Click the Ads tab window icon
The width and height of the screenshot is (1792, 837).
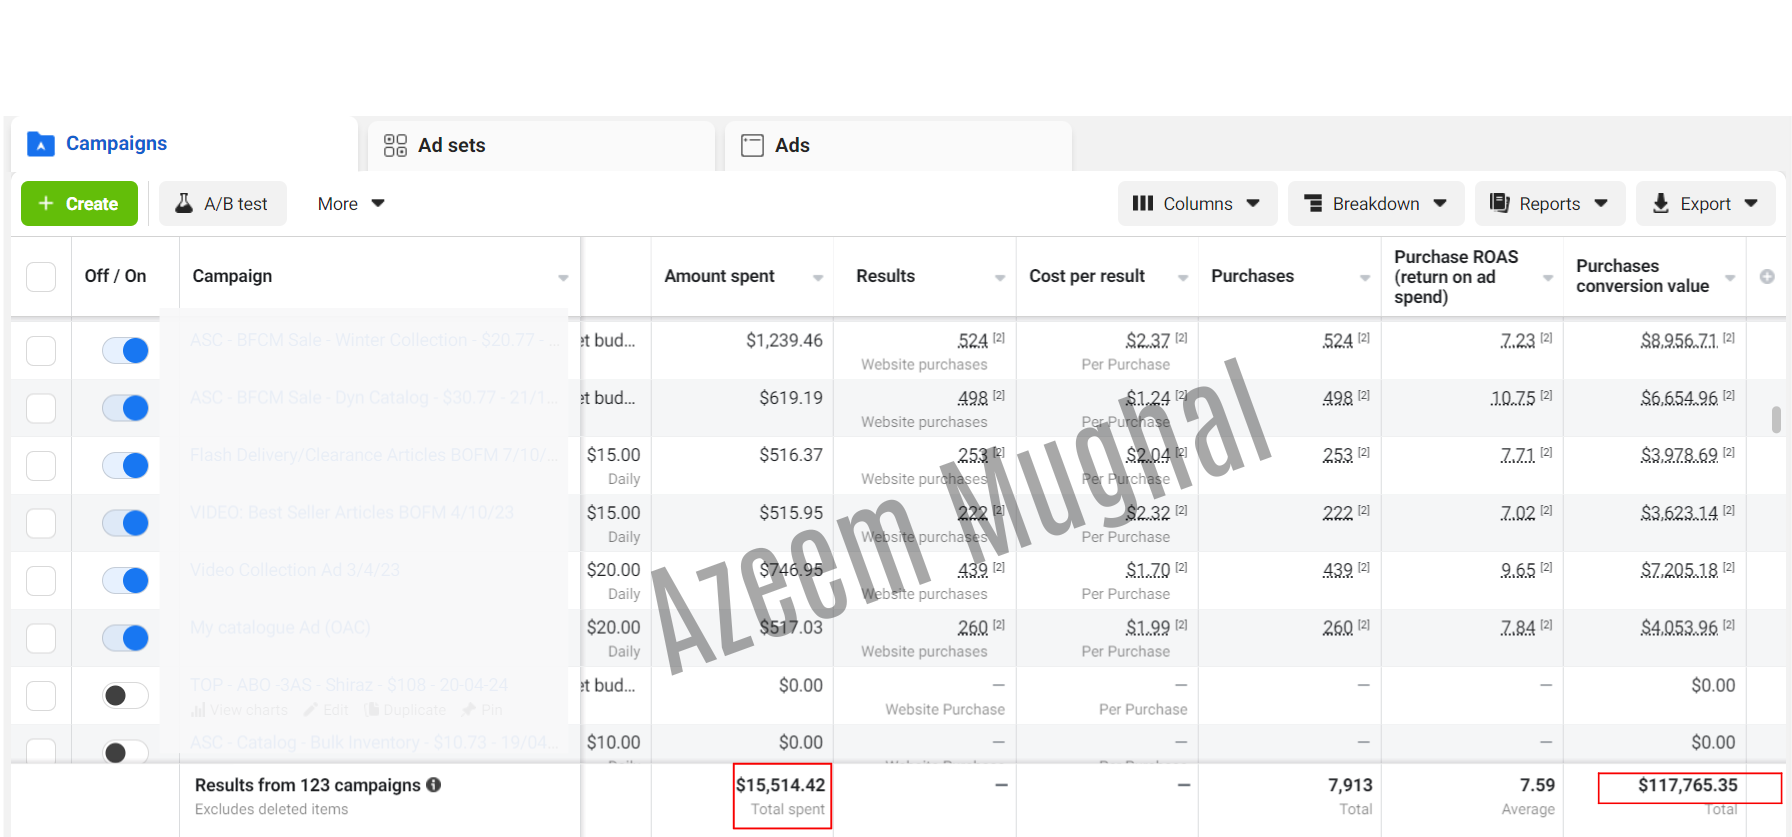tap(752, 146)
